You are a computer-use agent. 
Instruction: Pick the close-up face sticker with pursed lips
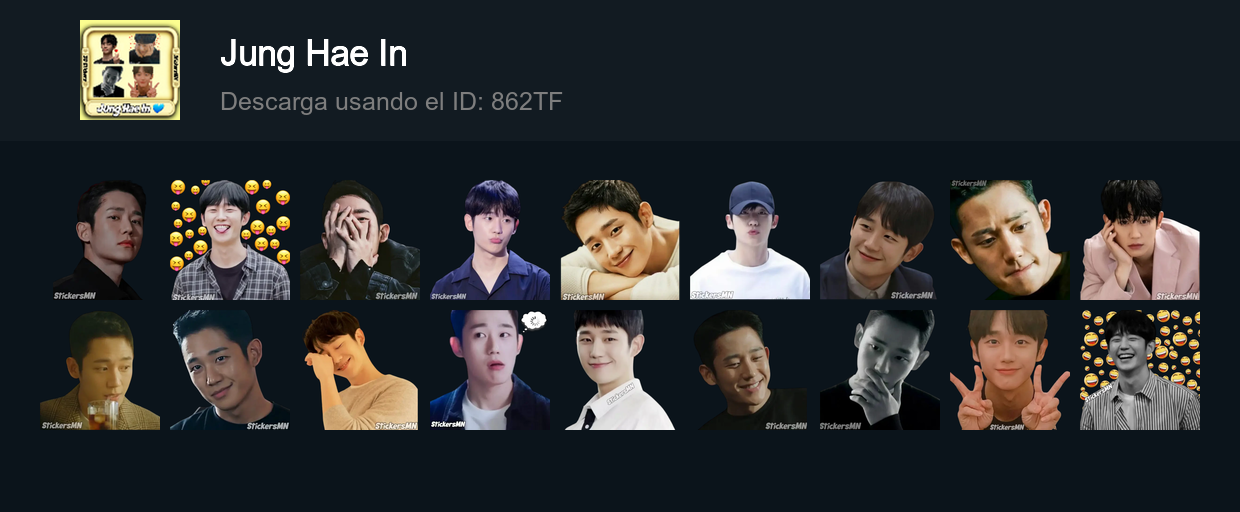(1010, 240)
